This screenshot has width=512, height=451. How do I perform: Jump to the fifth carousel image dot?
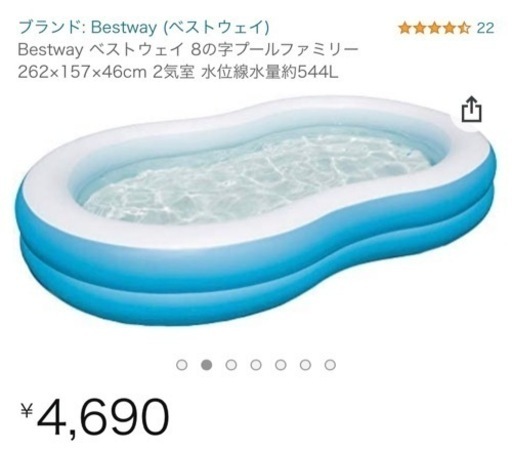(280, 365)
